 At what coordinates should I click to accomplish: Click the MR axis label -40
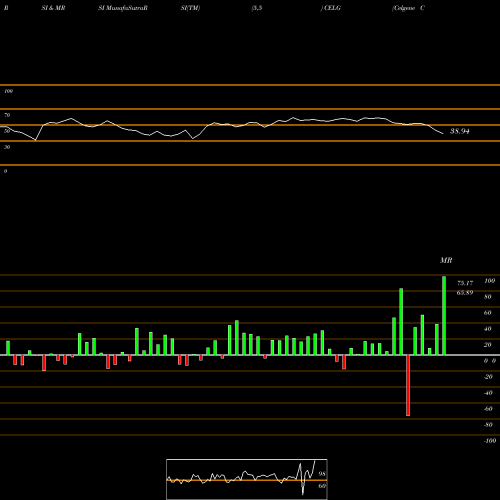[488, 393]
